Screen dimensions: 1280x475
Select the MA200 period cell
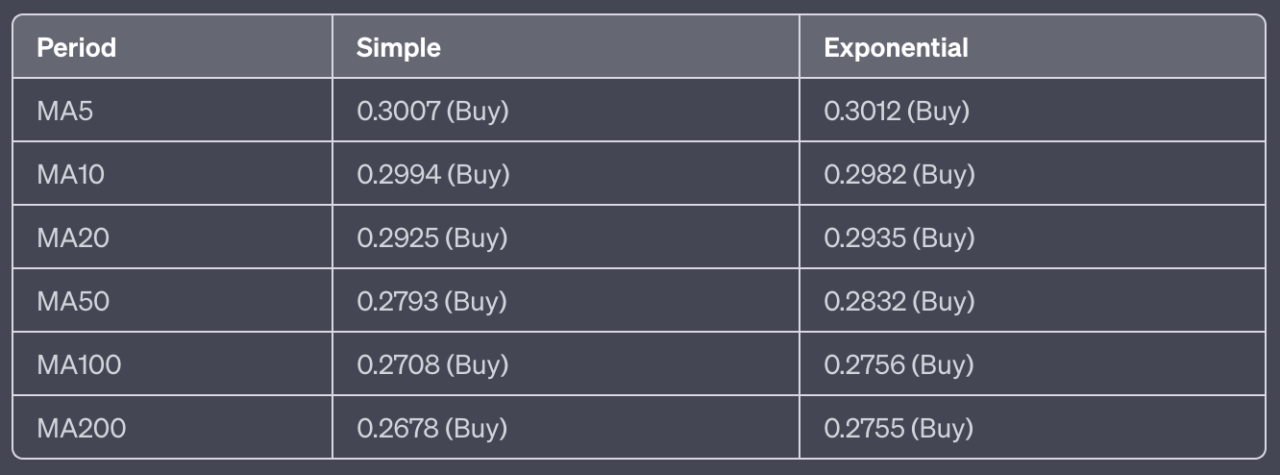[81, 429]
